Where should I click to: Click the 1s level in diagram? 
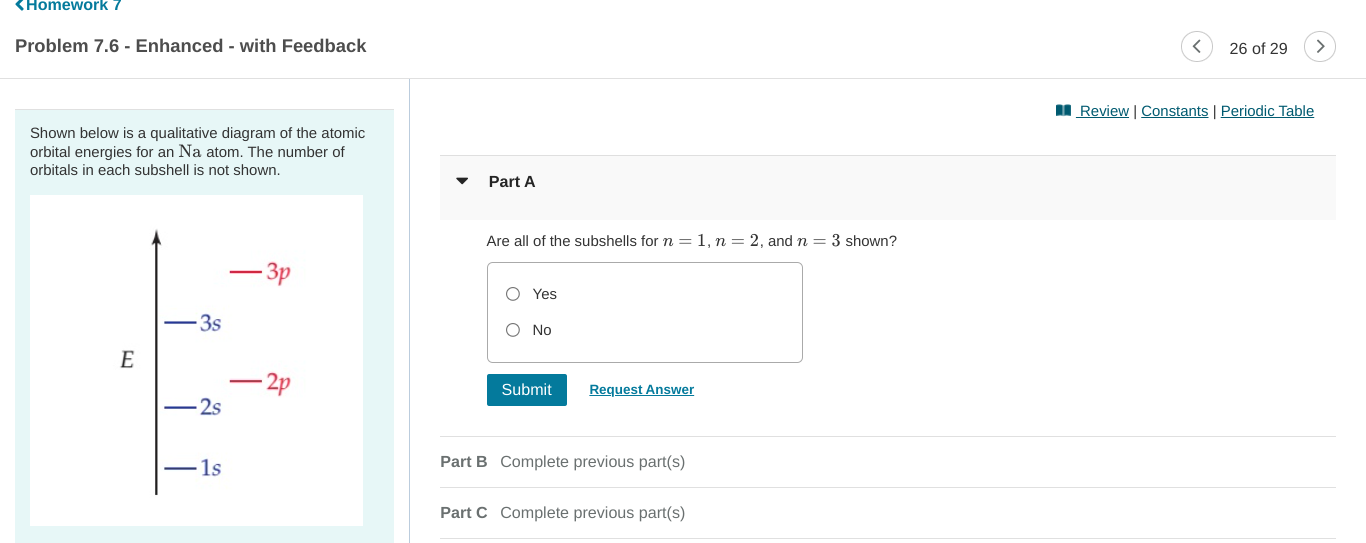click(195, 468)
